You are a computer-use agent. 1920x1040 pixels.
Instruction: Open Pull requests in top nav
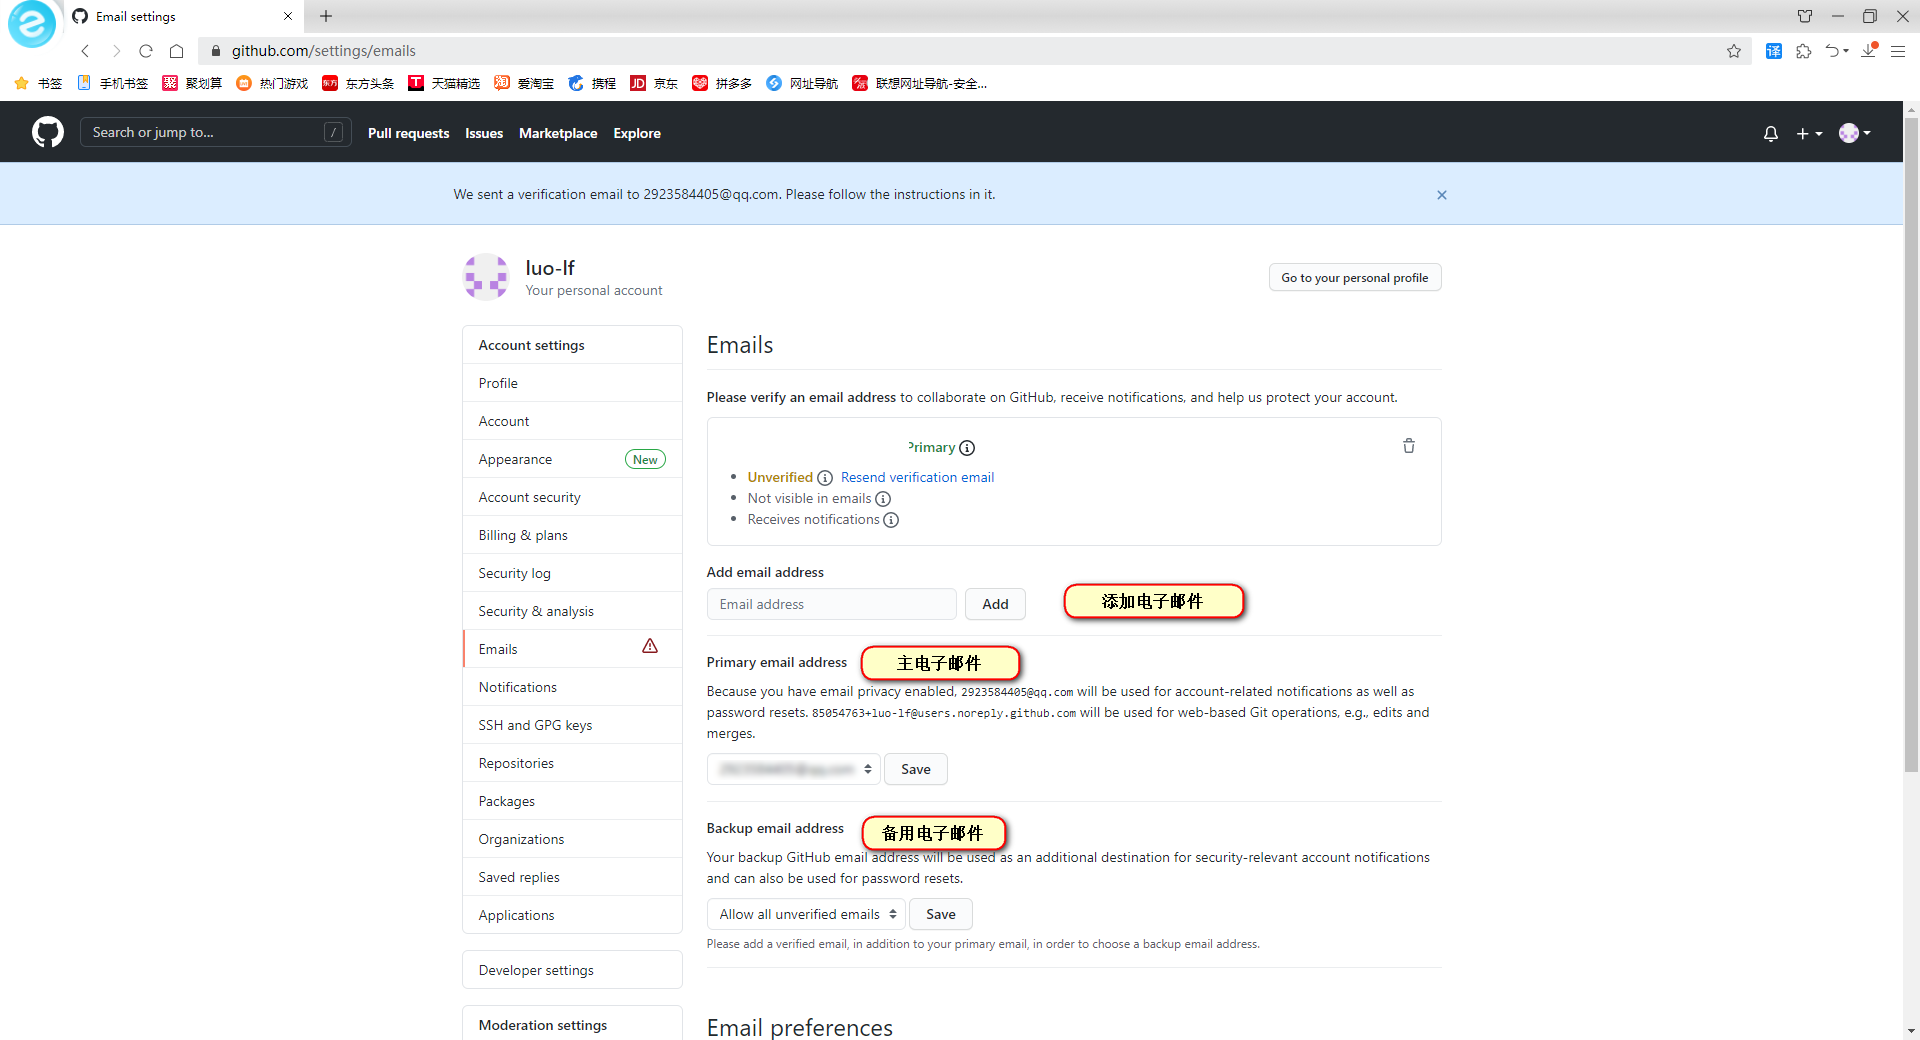pyautogui.click(x=408, y=133)
